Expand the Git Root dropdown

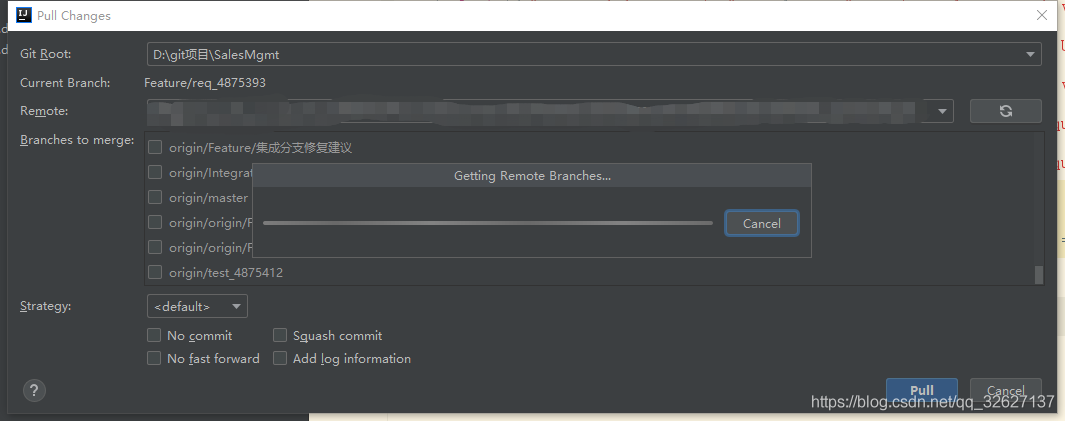click(x=1030, y=54)
